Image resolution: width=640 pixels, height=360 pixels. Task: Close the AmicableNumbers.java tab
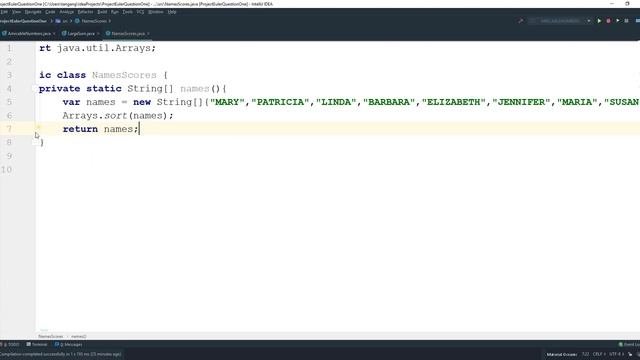coord(54,33)
